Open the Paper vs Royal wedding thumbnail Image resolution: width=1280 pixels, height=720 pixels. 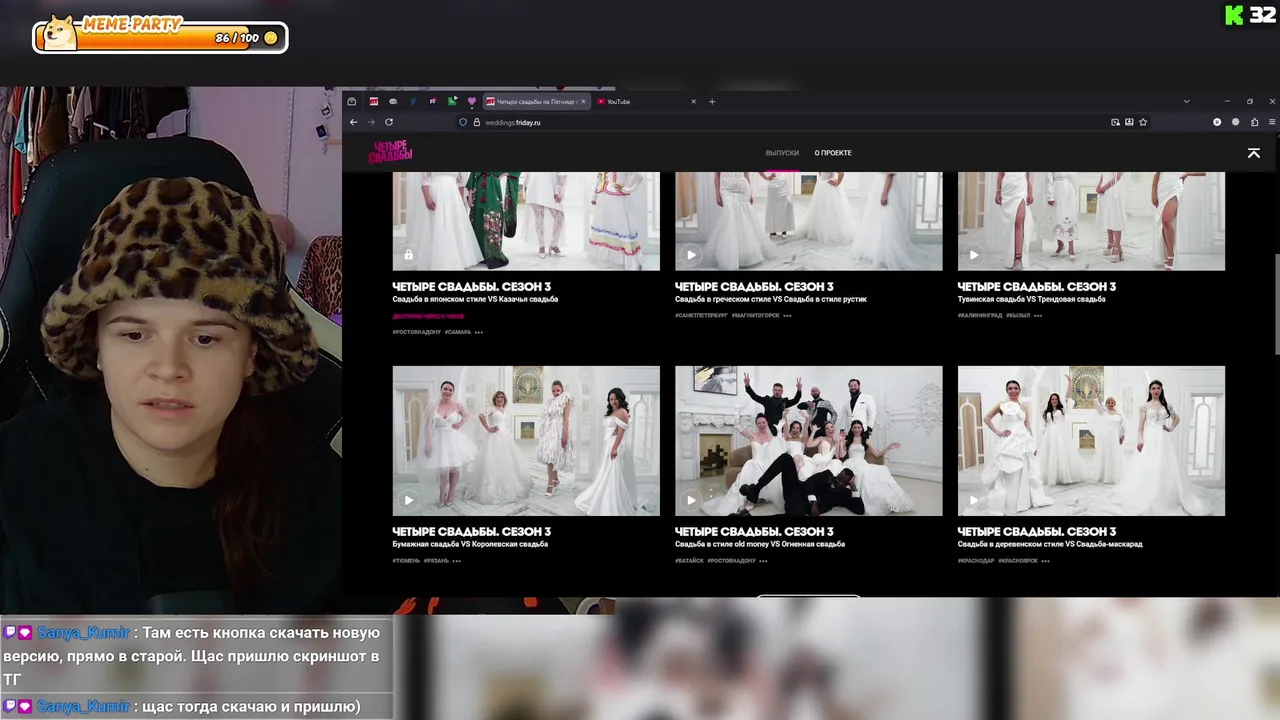[x=526, y=441]
